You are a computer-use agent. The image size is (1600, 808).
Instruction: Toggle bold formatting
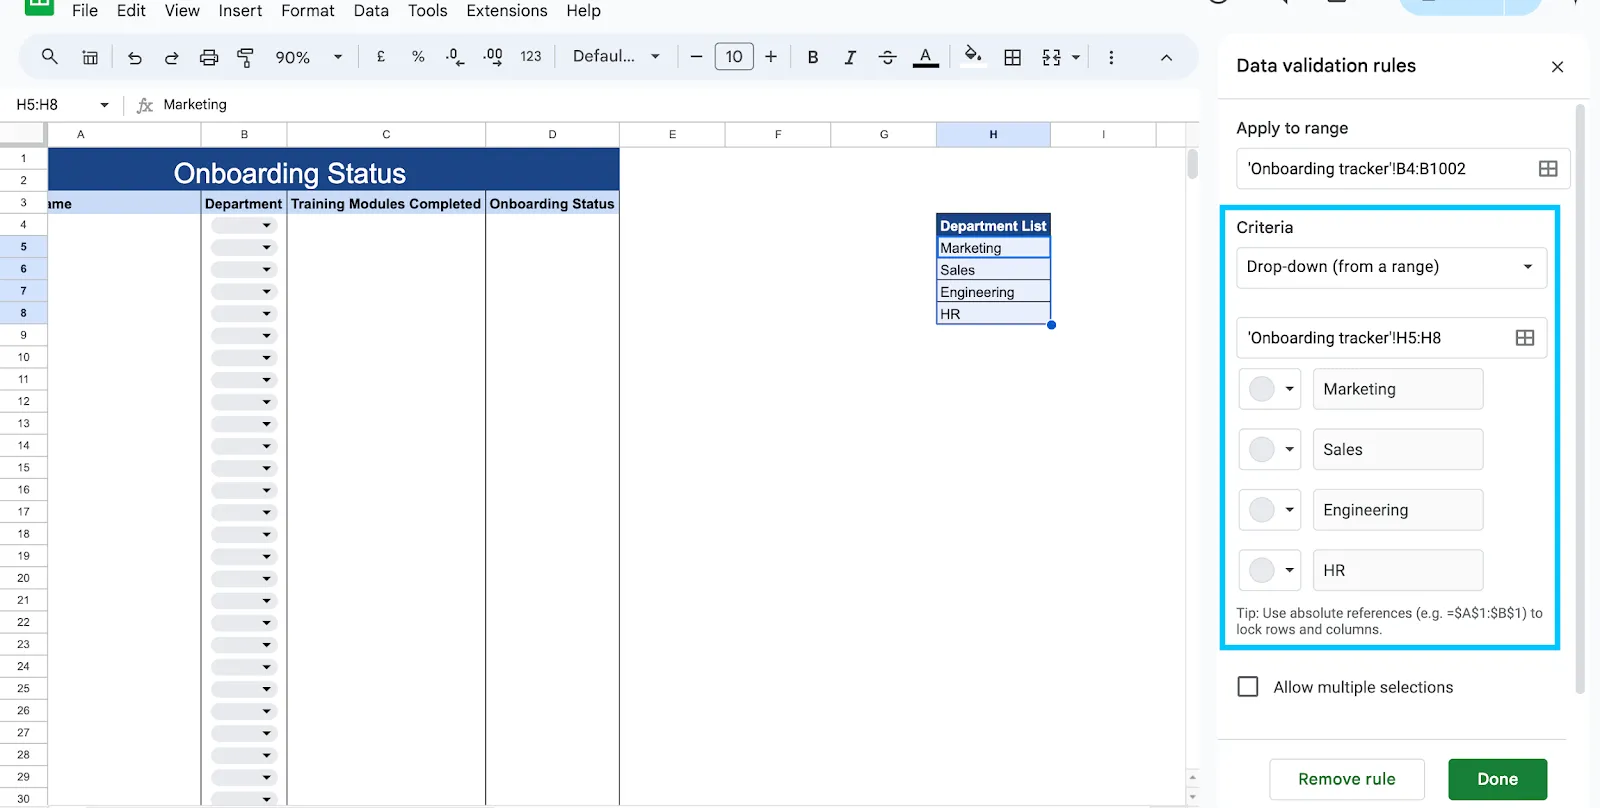point(813,58)
